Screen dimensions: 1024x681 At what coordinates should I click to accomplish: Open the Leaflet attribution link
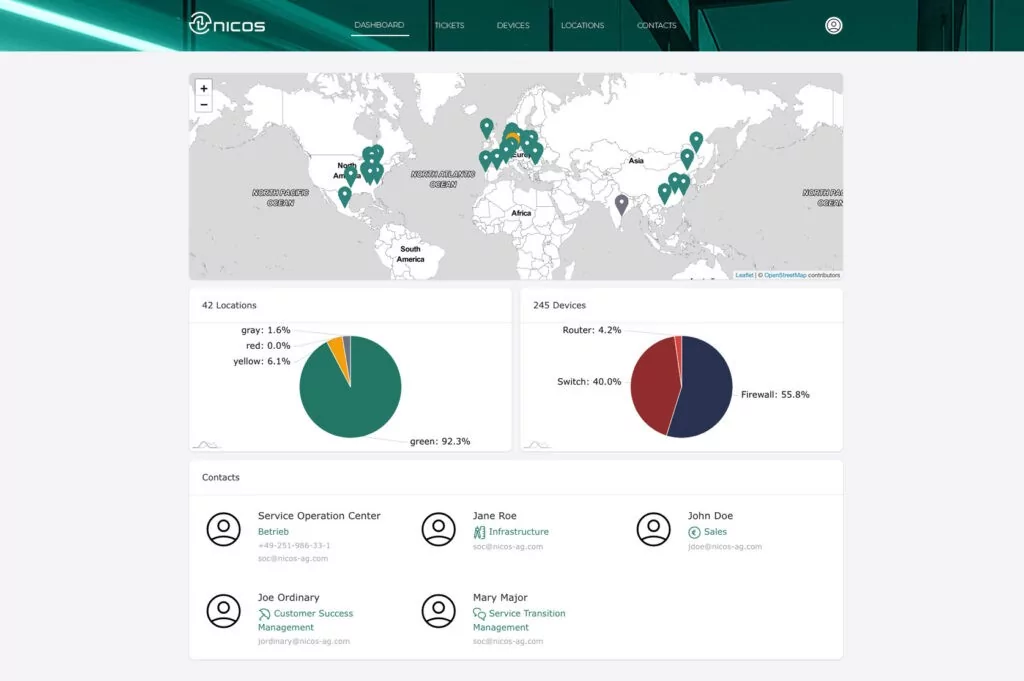744,276
